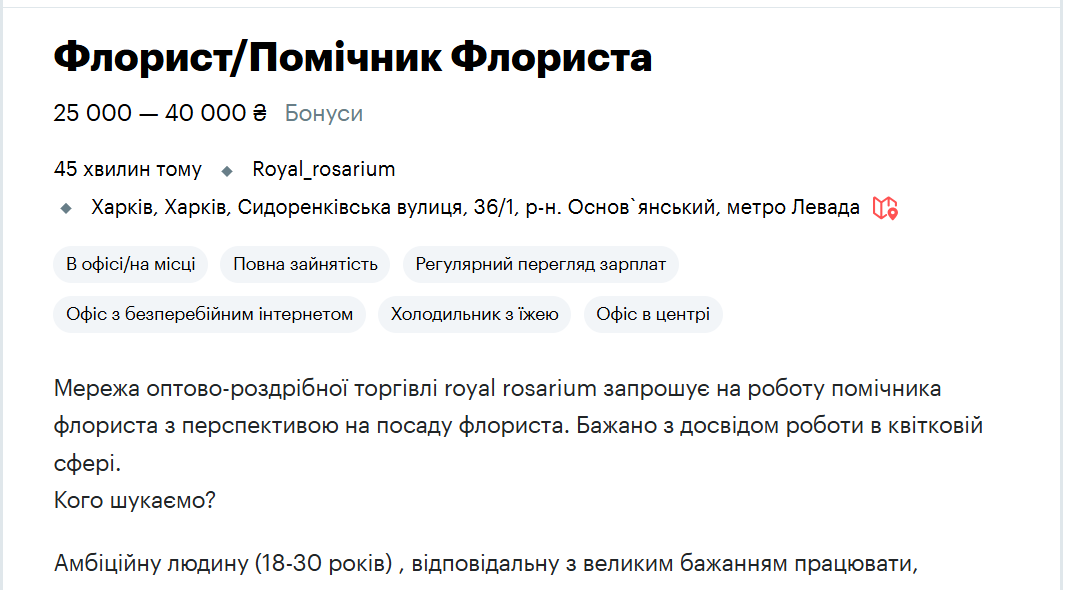Open the Бонуси link next to the salary
Viewport: 1072px width, 590px height.
[x=323, y=113]
